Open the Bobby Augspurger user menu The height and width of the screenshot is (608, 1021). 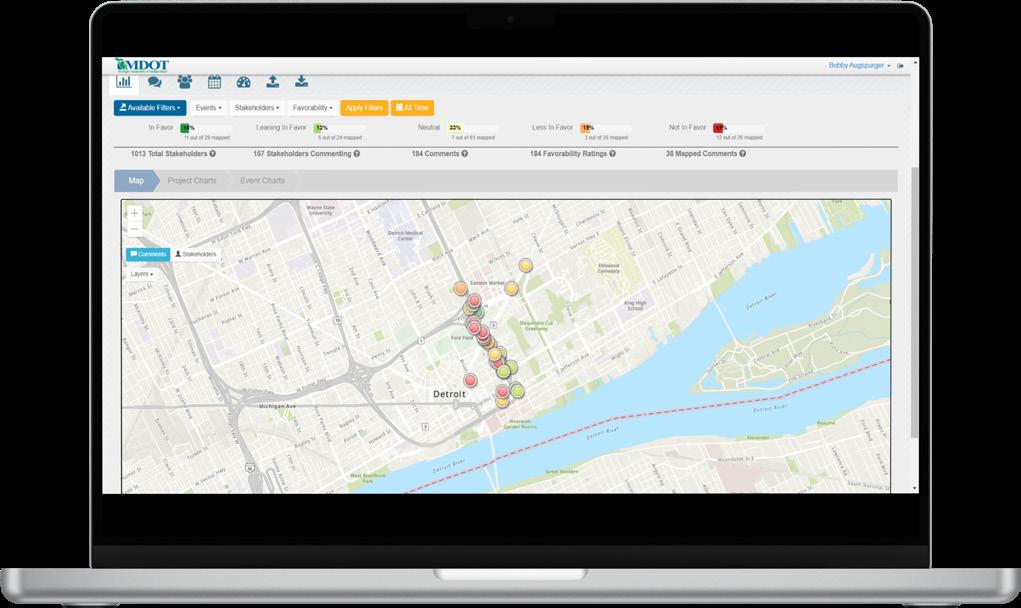pyautogui.click(x=860, y=66)
